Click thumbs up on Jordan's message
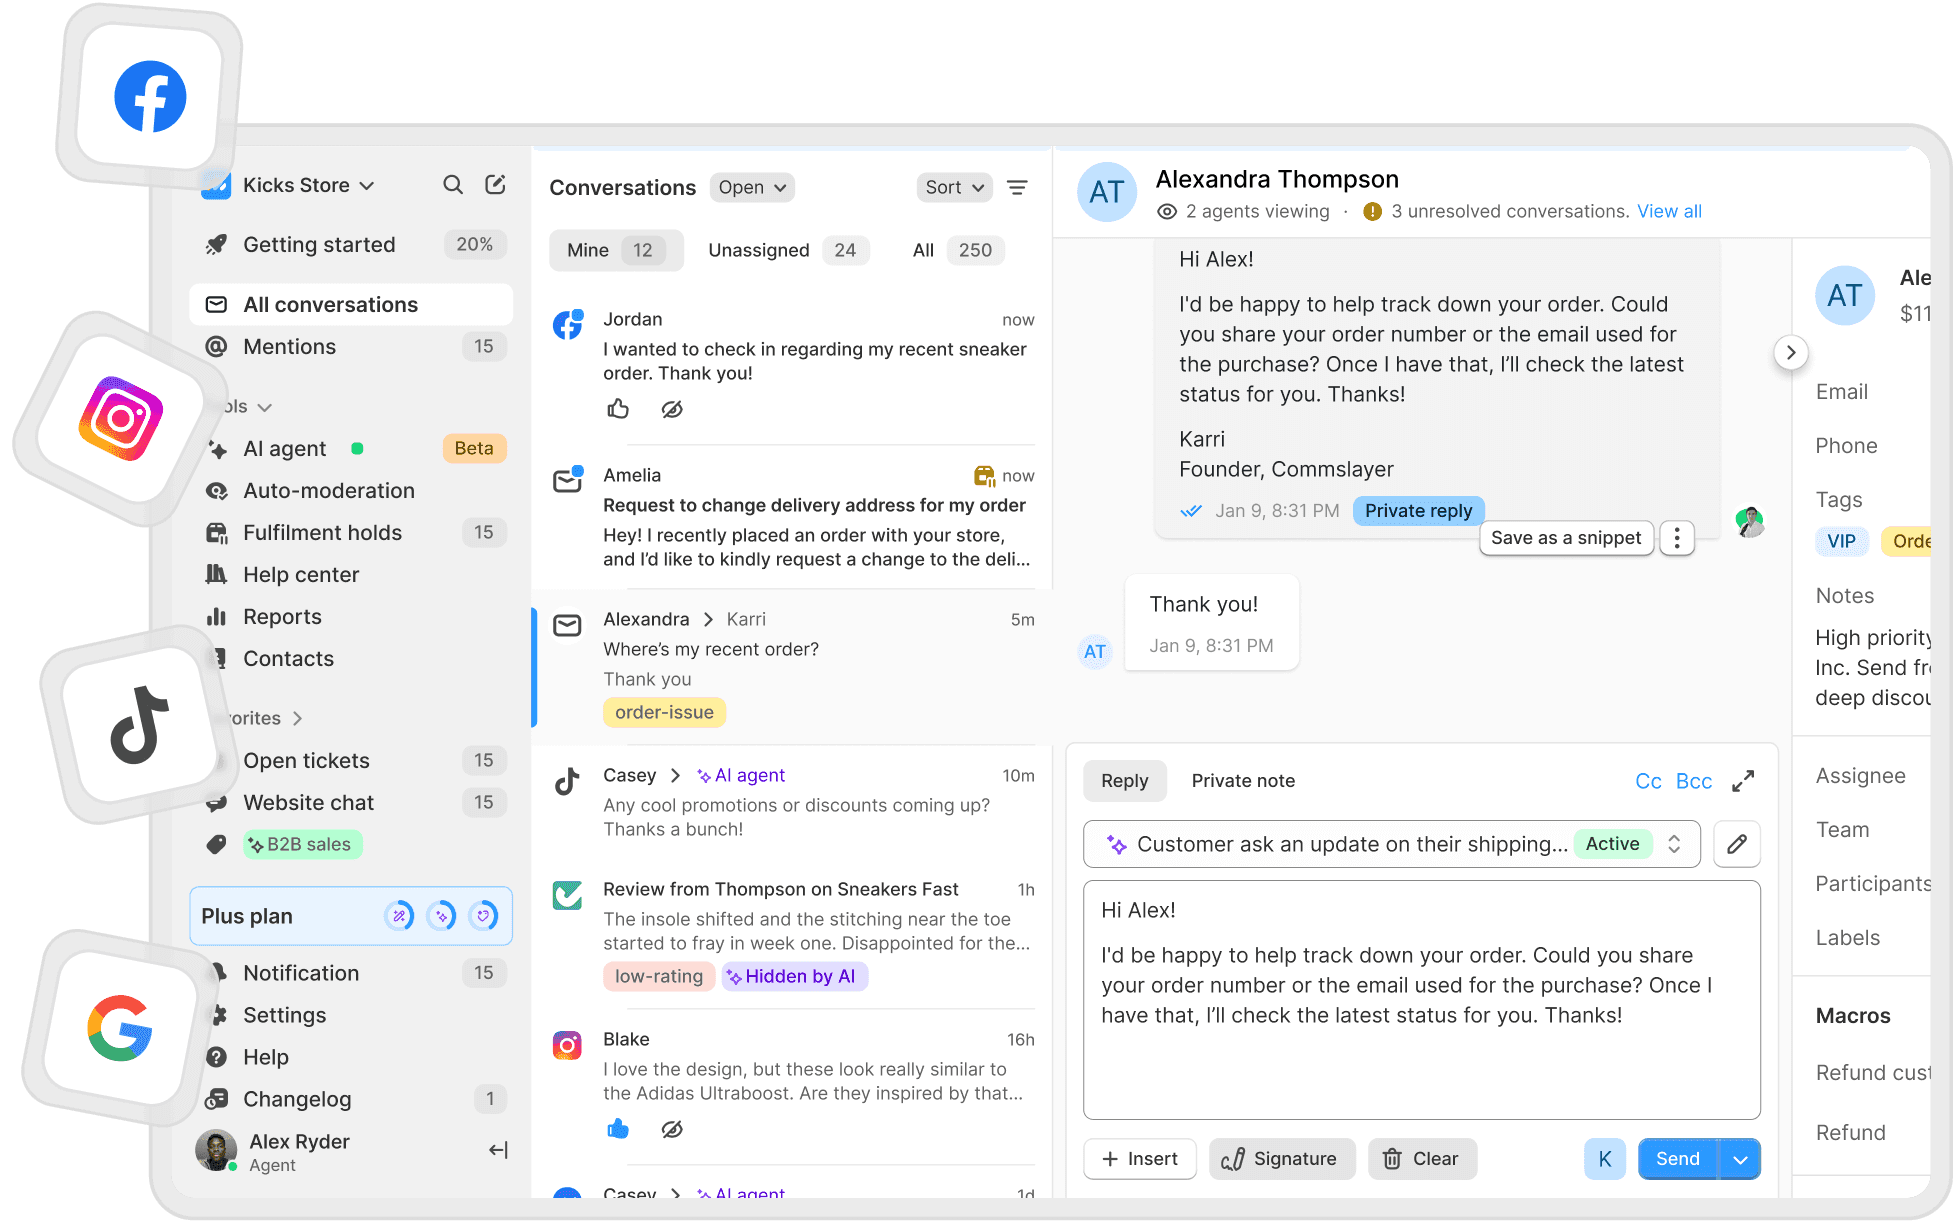Screen dimensions: 1953x1221 618,409
